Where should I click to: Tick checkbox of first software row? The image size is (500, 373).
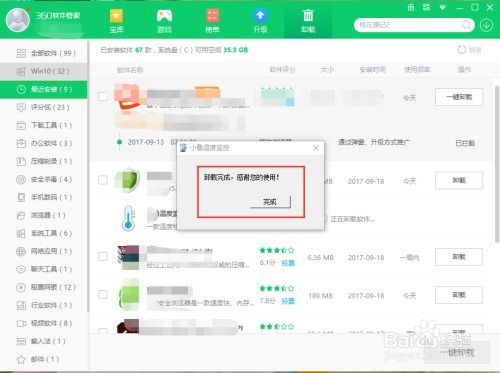(103, 97)
